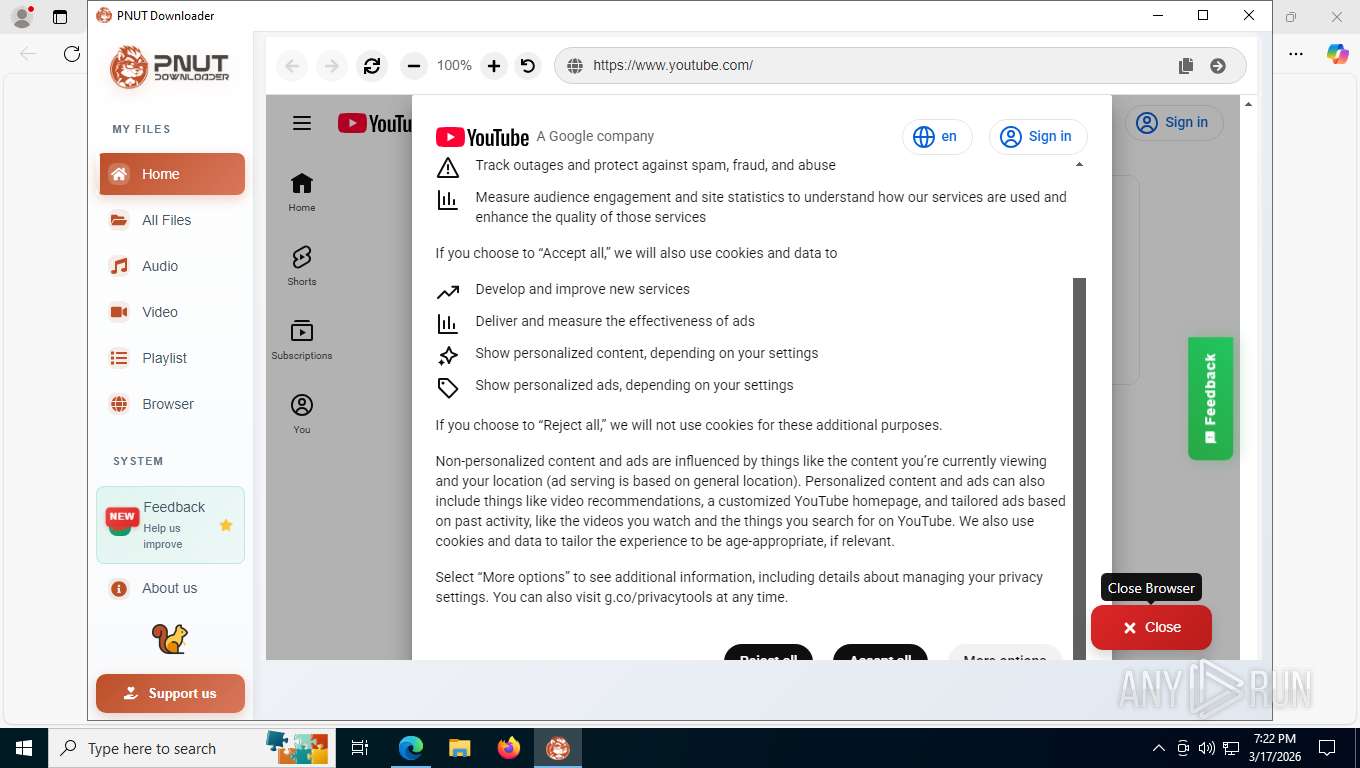Viewport: 1360px width, 768px height.
Task: Click 'Show personalized ads' line
Action: coord(634,385)
